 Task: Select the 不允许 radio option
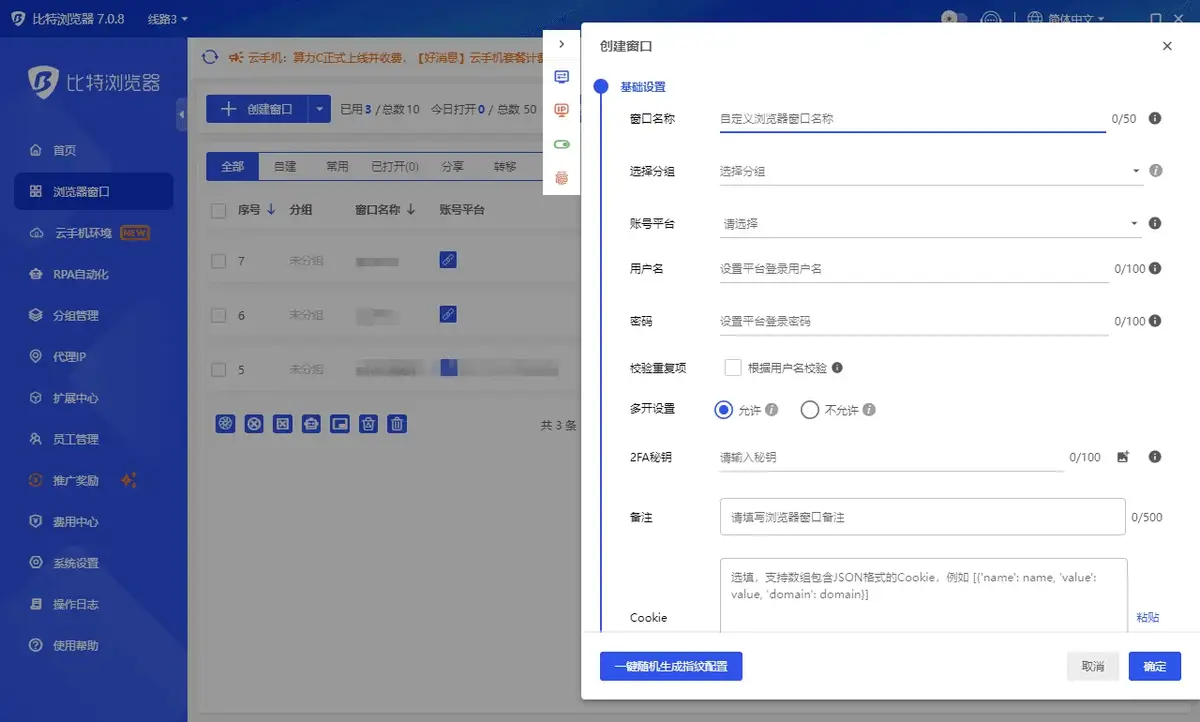(x=810, y=409)
